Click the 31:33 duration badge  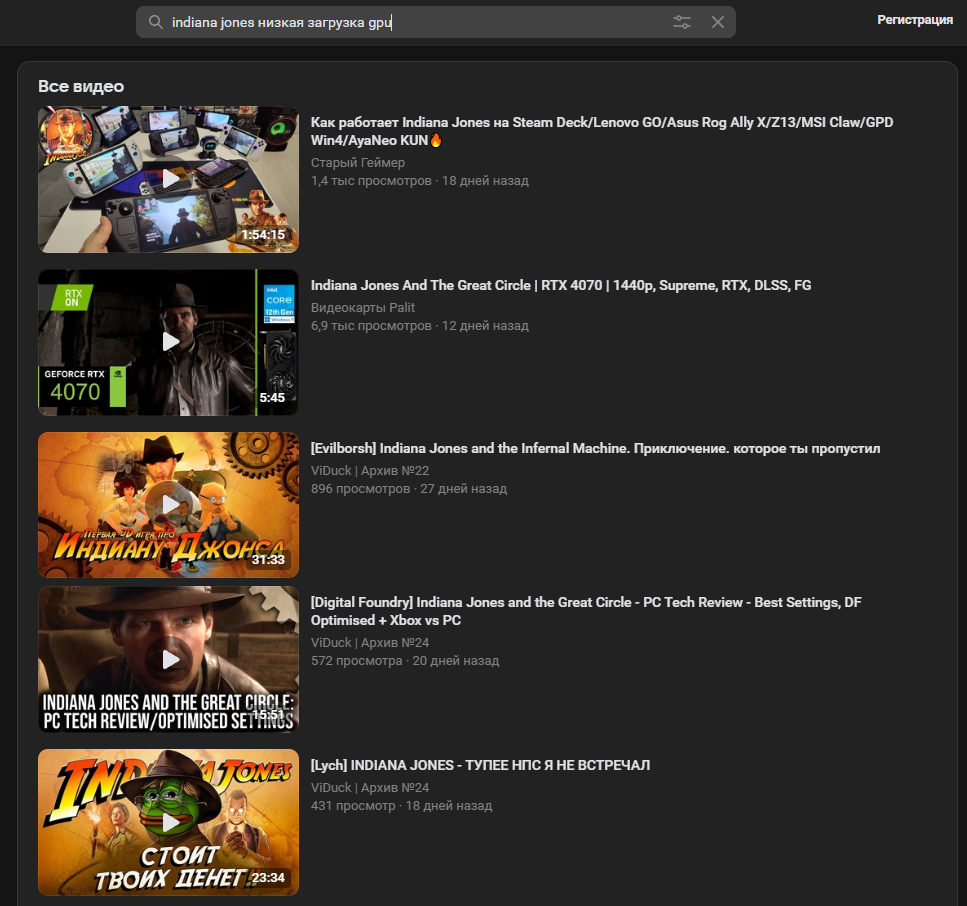pyautogui.click(x=268, y=560)
